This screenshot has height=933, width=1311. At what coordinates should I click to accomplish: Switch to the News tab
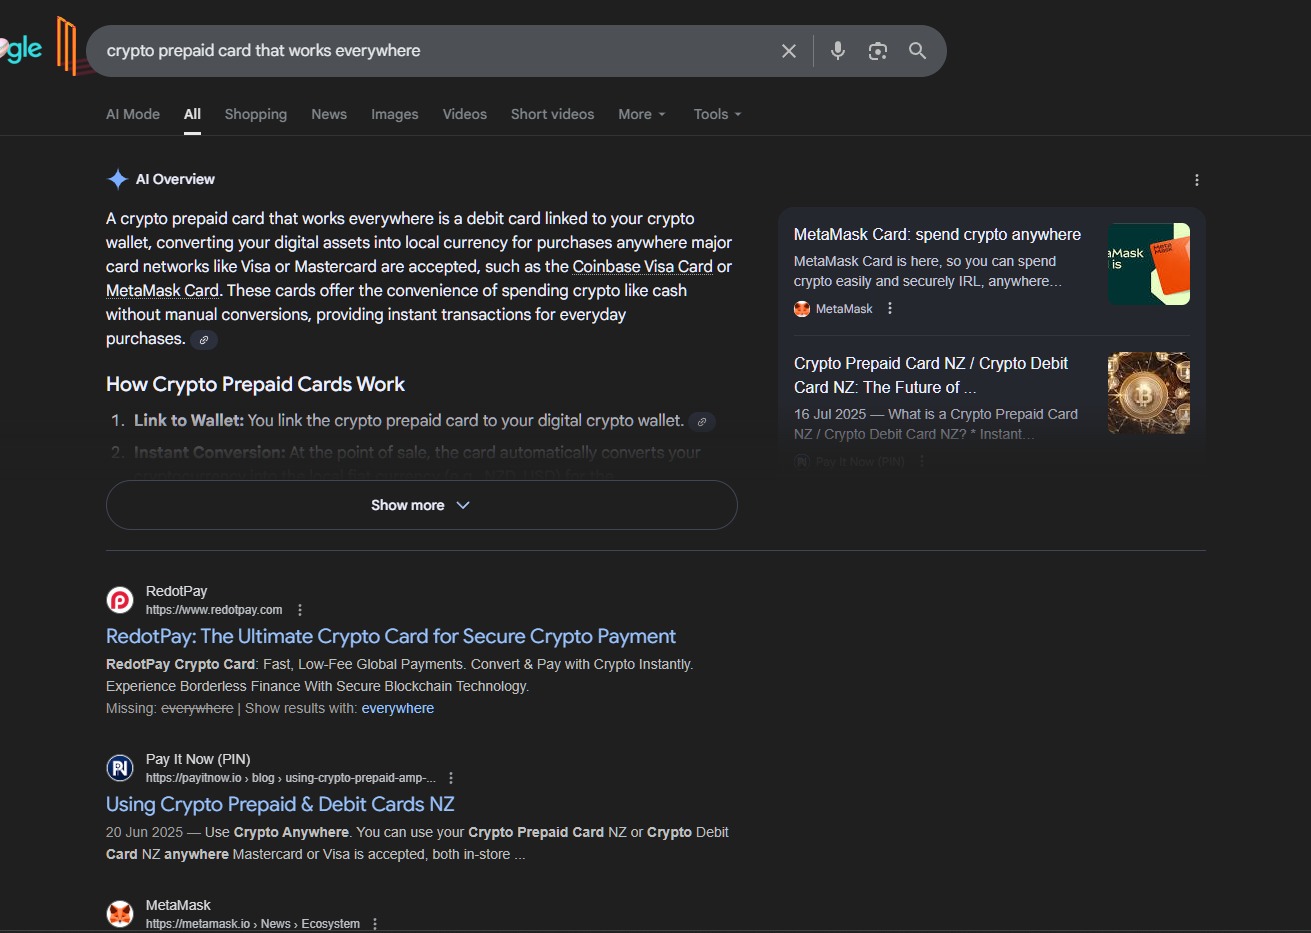point(329,114)
